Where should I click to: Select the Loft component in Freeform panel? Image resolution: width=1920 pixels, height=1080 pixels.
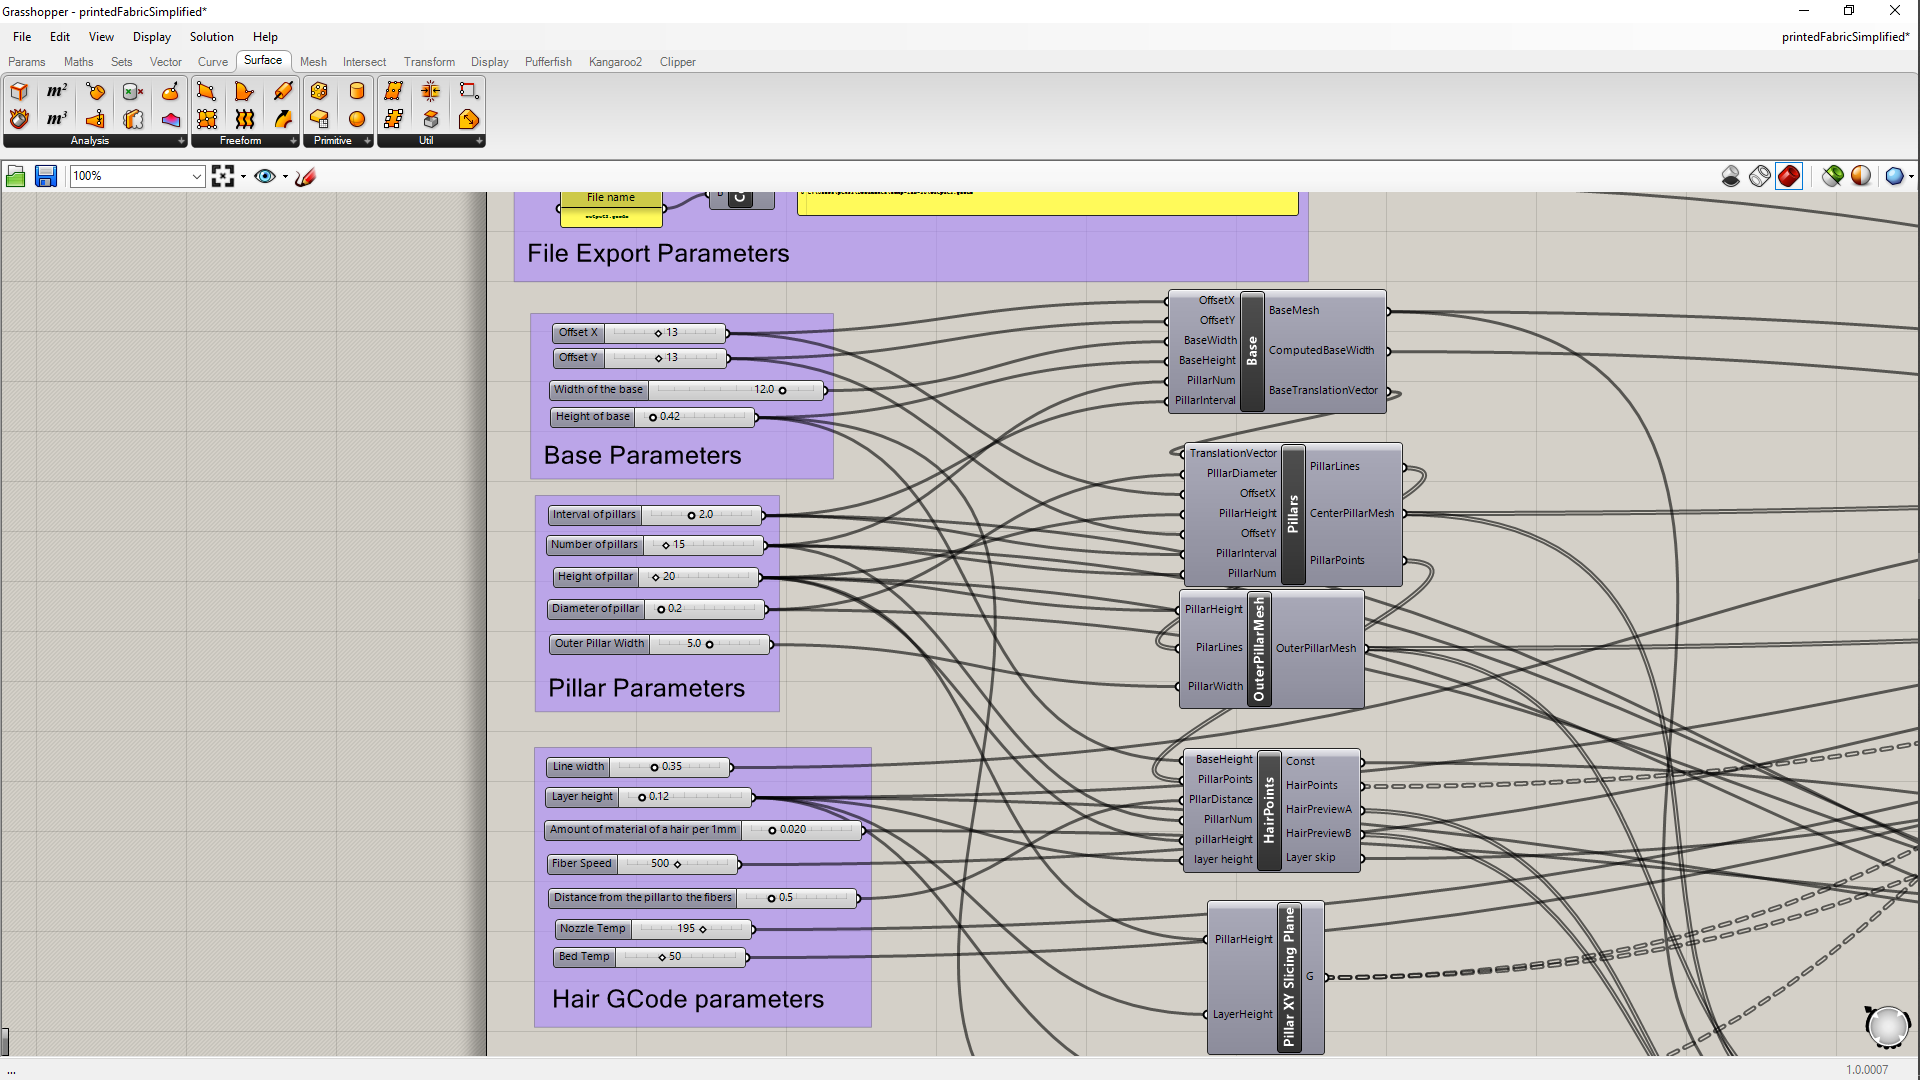point(245,119)
